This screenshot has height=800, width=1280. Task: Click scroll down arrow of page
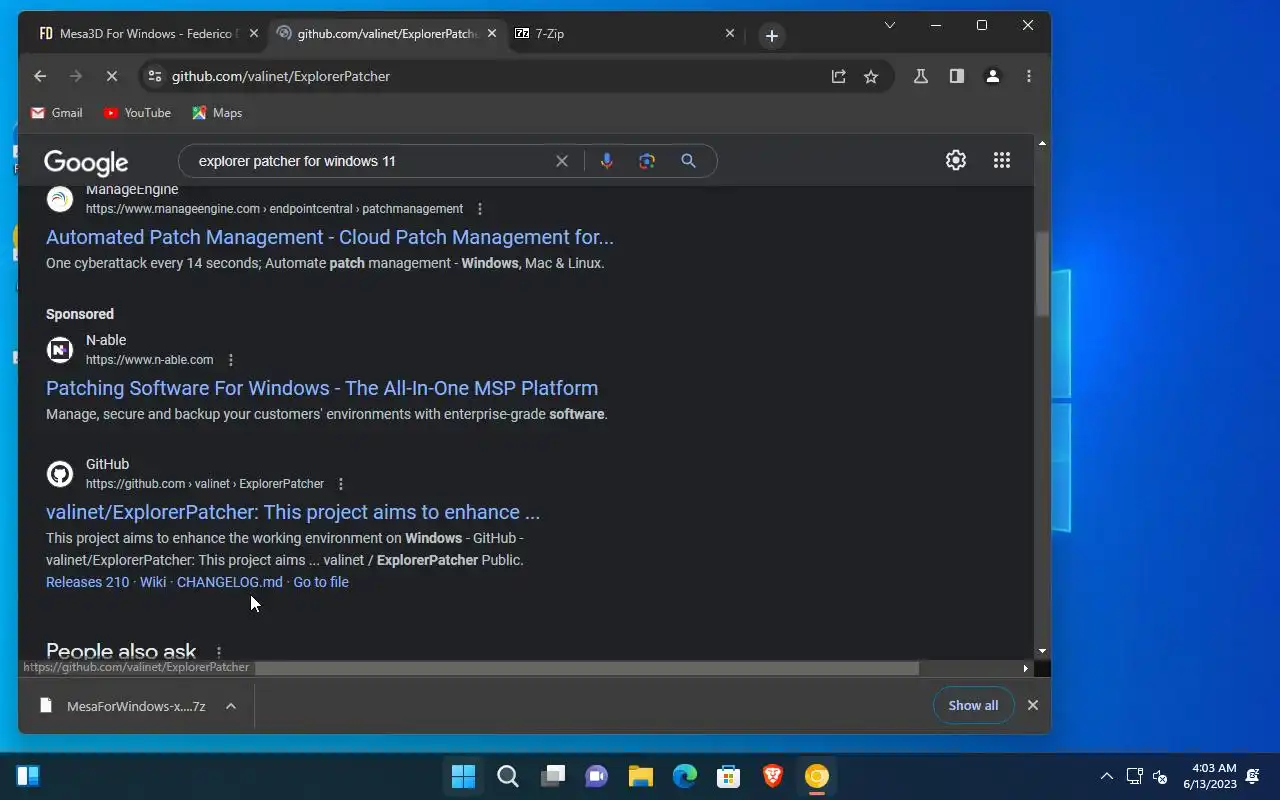1042,651
